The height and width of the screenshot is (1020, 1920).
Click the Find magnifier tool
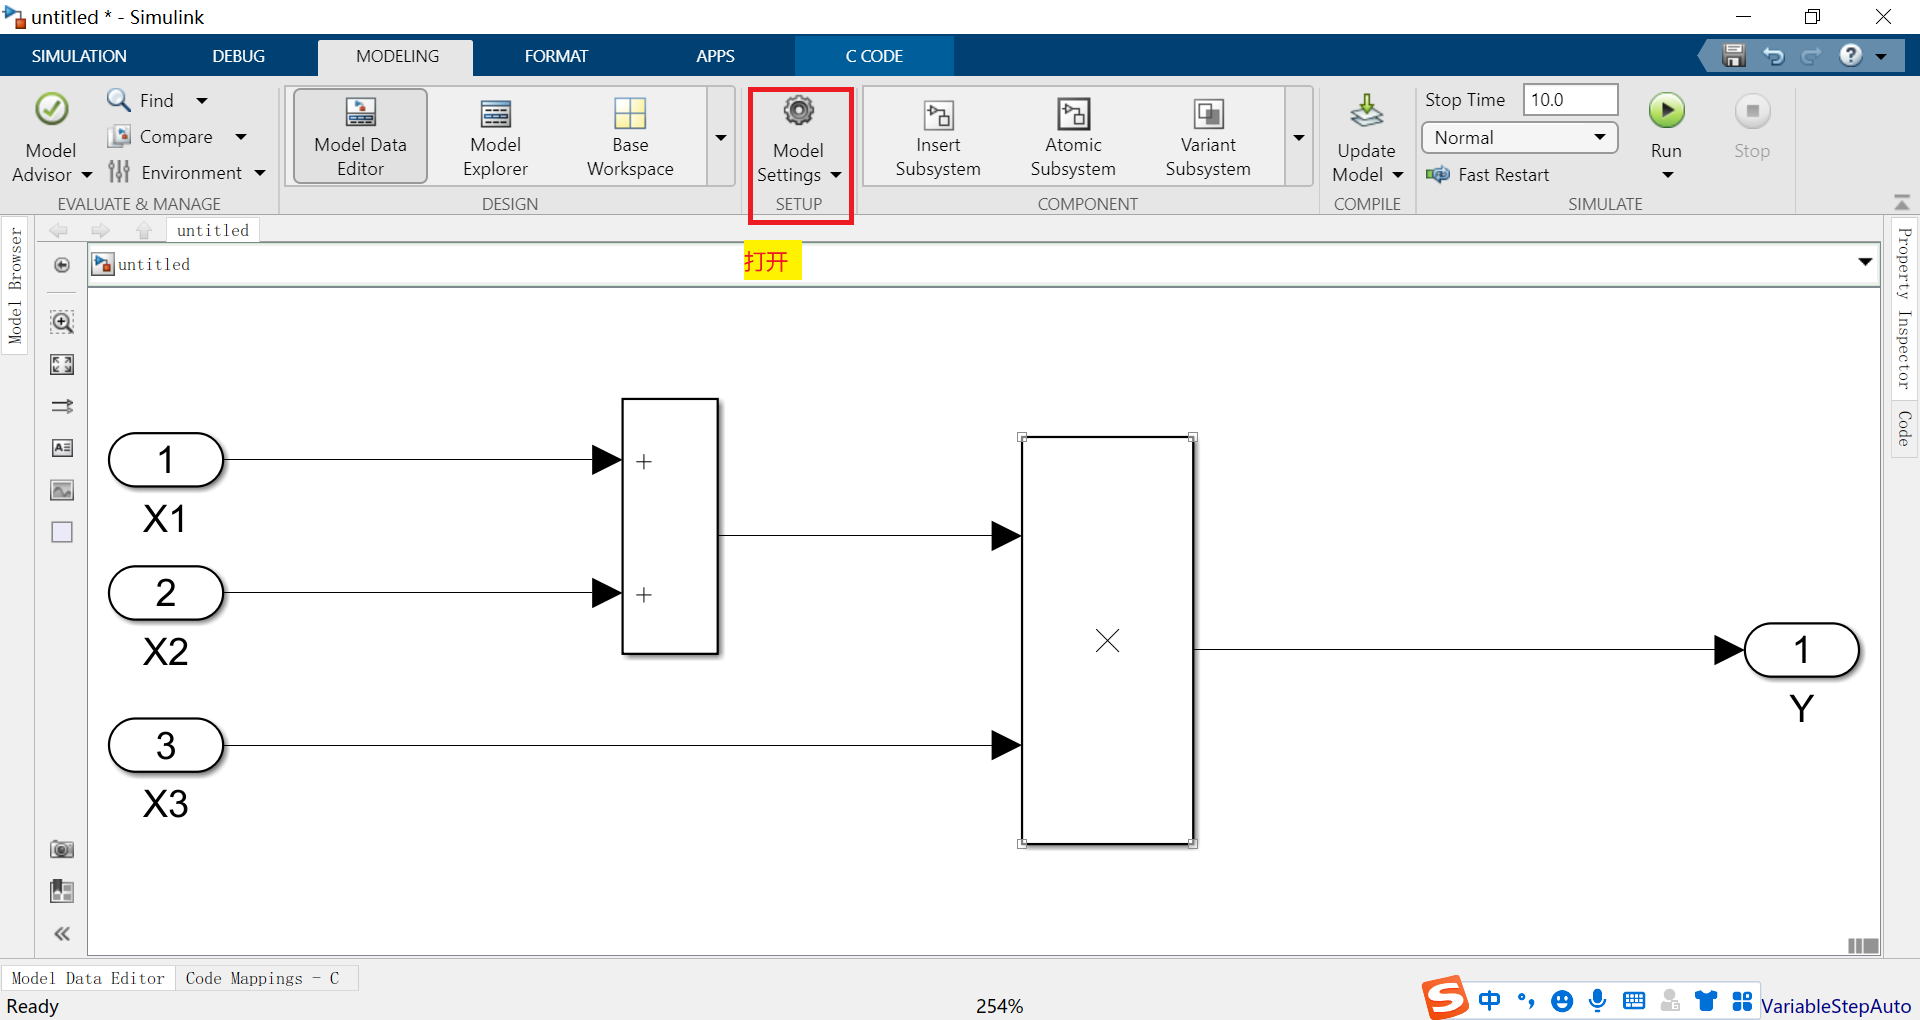[119, 100]
